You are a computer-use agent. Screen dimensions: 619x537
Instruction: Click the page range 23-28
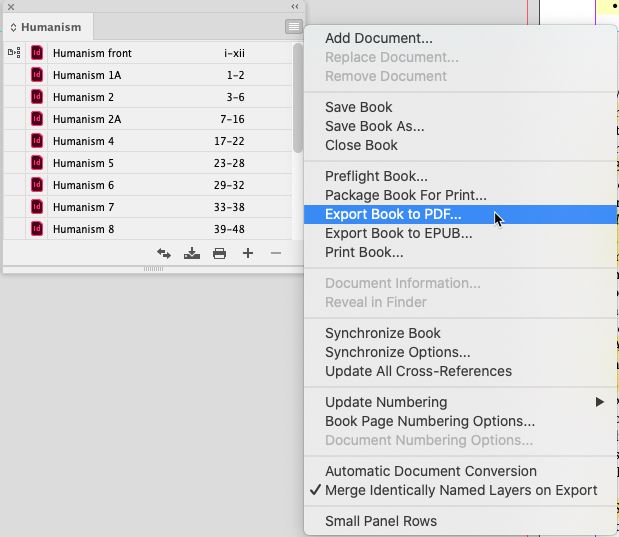tap(229, 163)
